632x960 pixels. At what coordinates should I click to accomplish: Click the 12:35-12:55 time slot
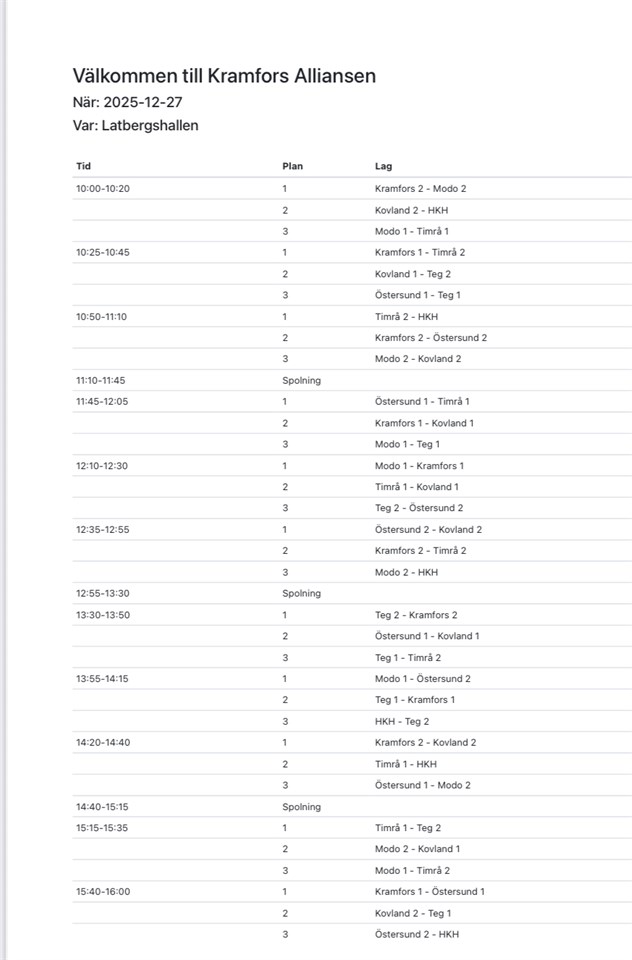[x=103, y=529]
